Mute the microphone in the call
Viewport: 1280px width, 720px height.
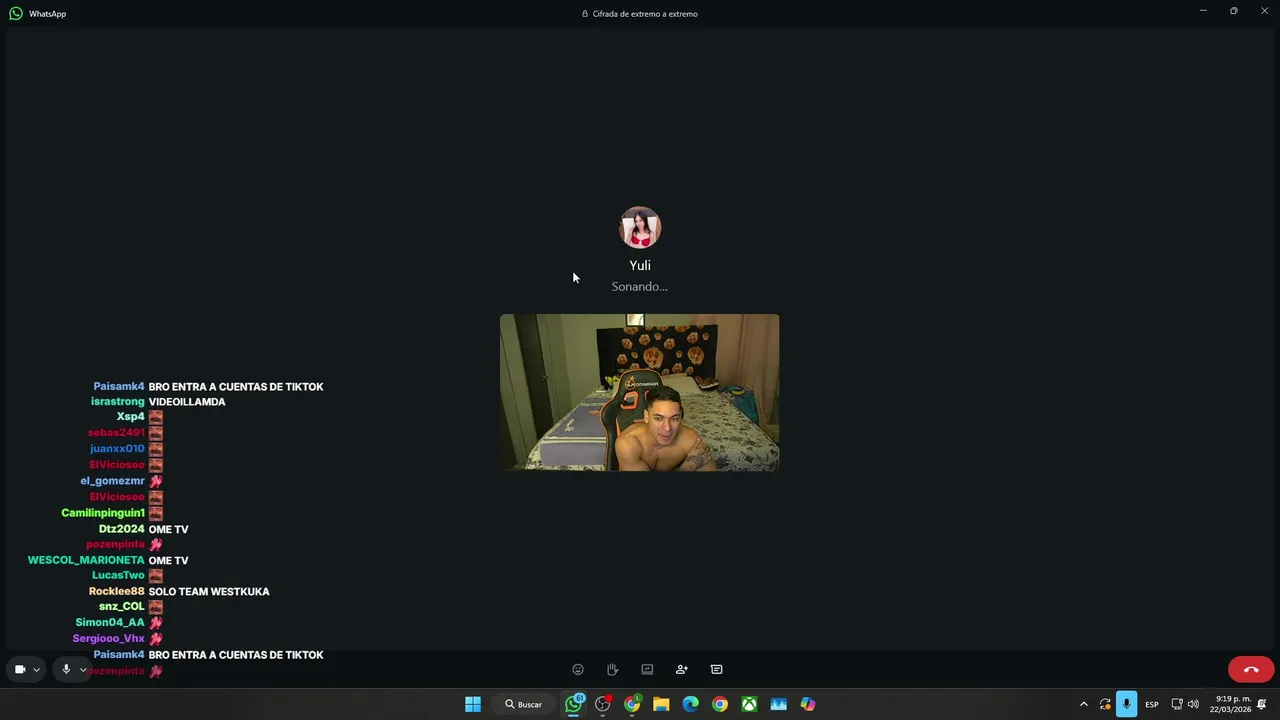pyautogui.click(x=66, y=669)
